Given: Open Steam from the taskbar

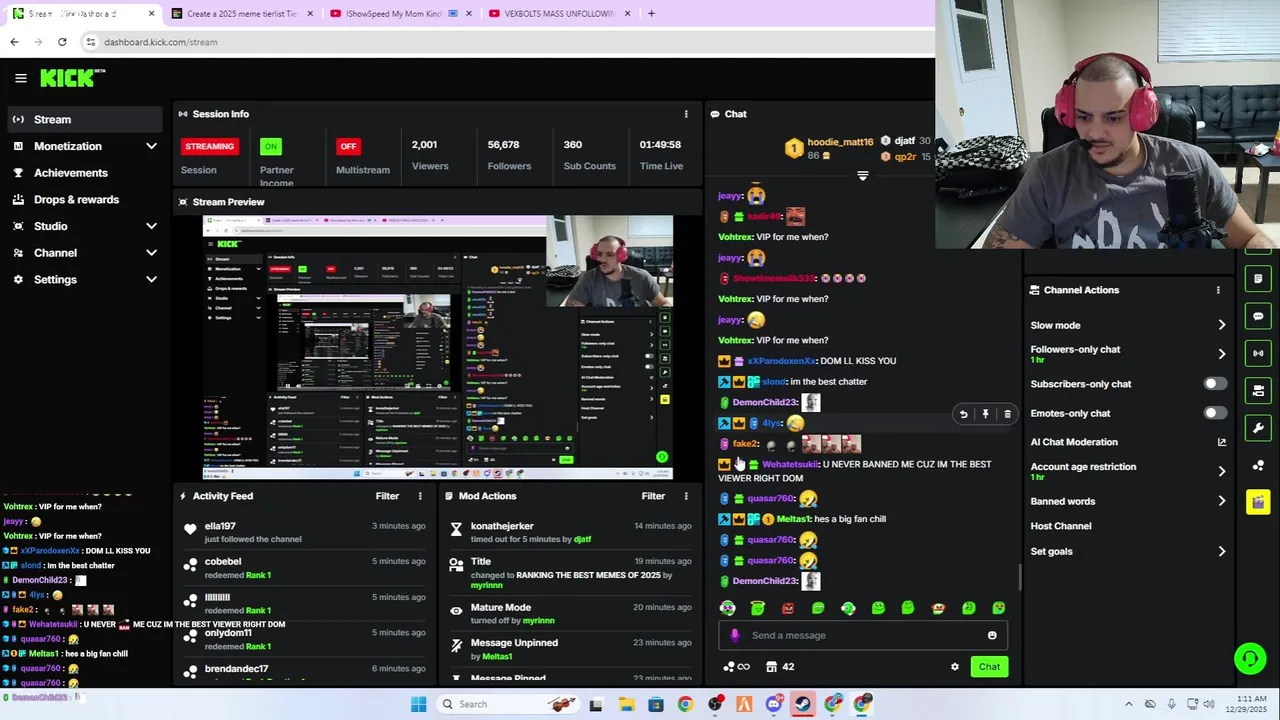Looking at the screenshot, I should pyautogui.click(x=803, y=704).
